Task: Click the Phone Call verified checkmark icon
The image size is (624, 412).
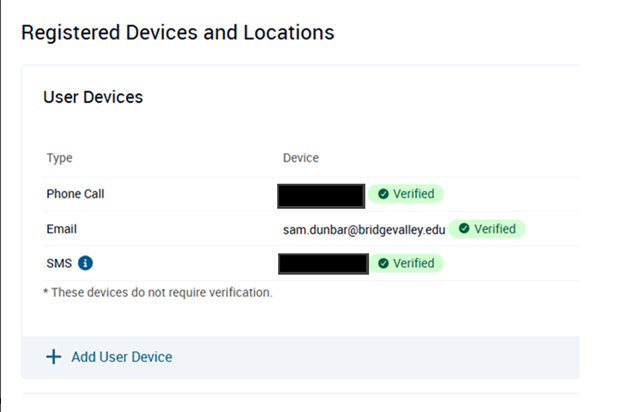Action: pos(383,194)
